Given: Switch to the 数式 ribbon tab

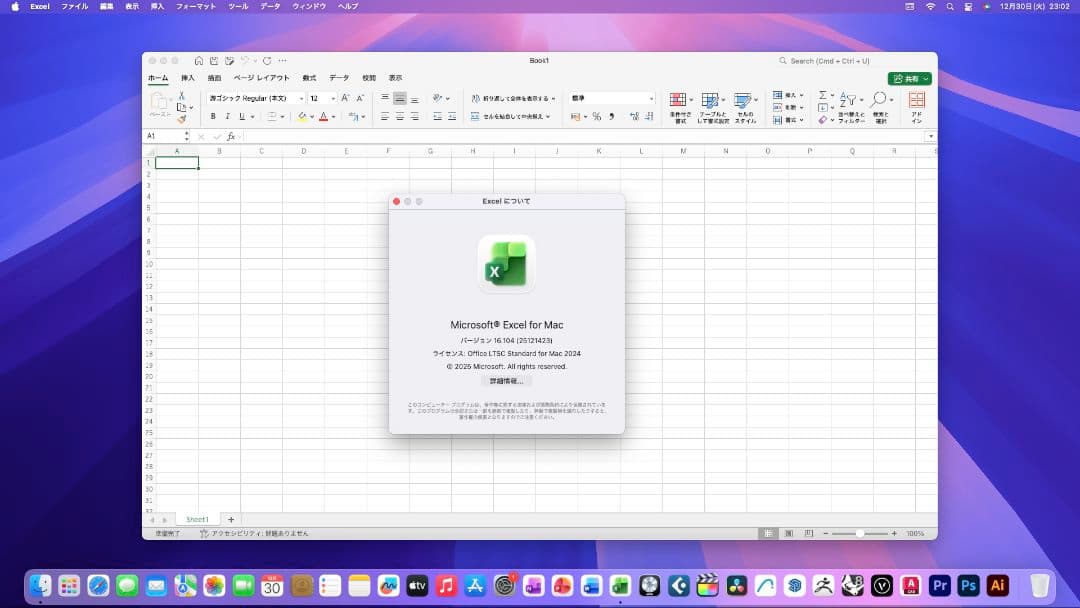Looking at the screenshot, I should [310, 77].
